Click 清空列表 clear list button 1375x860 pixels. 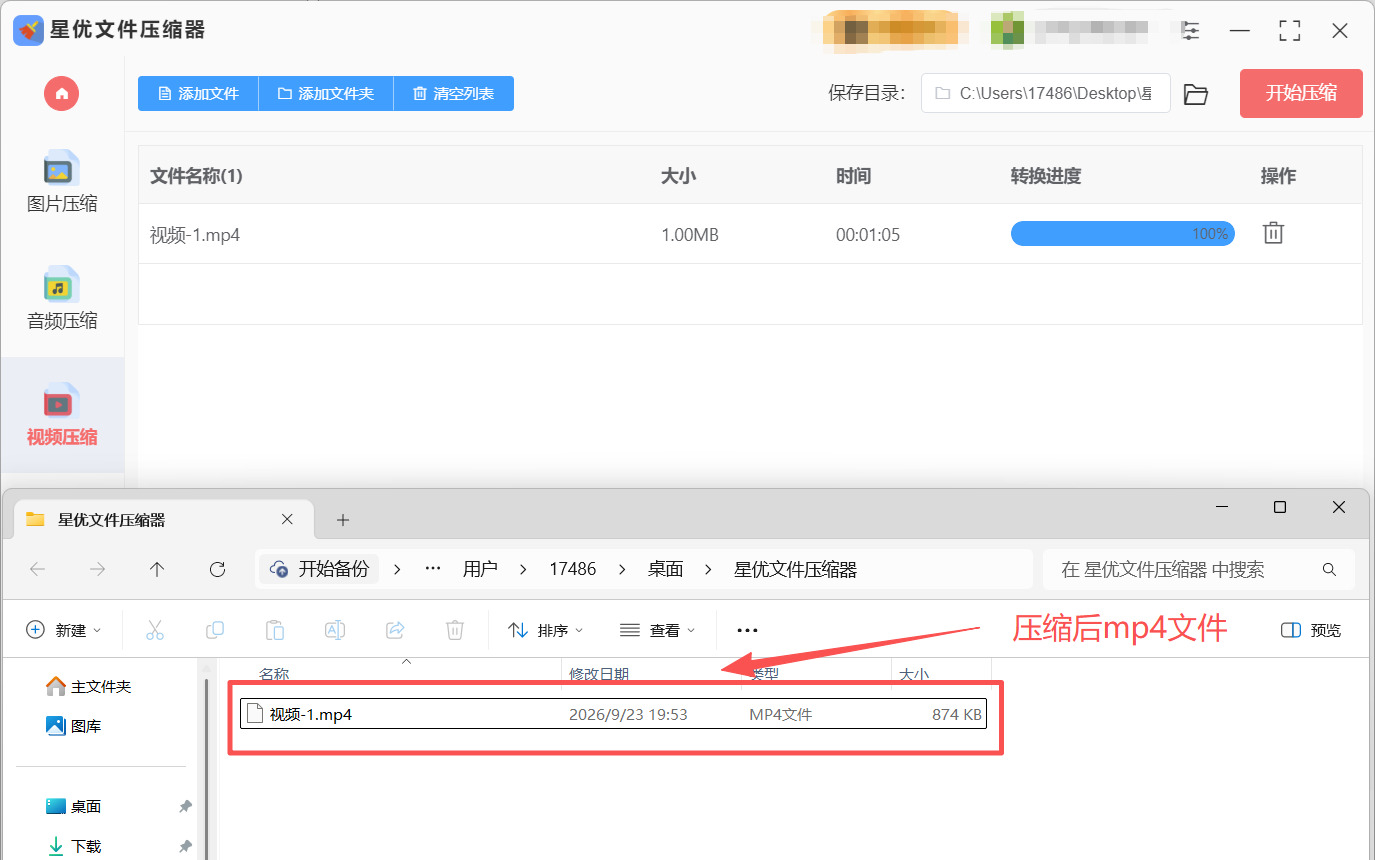pyautogui.click(x=454, y=93)
